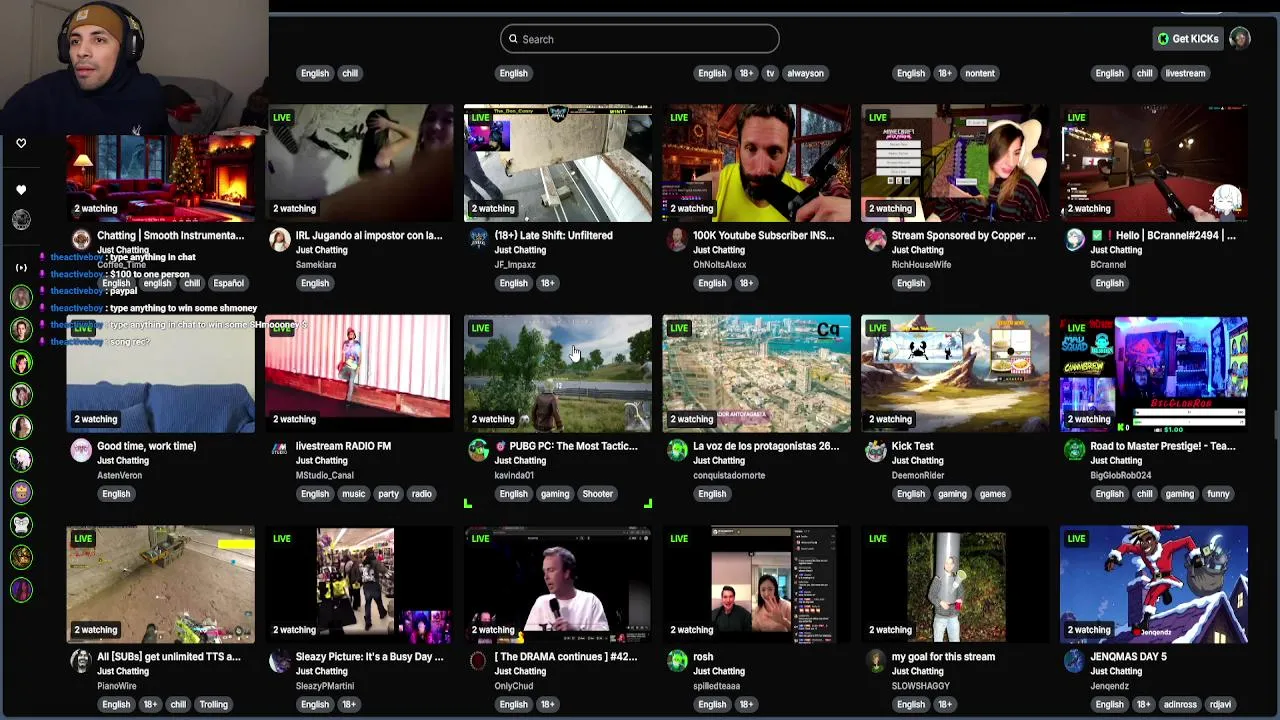Open the JENQMAS DAY 5 stream thumbnail
Image resolution: width=1280 pixels, height=720 pixels.
pyautogui.click(x=1154, y=584)
